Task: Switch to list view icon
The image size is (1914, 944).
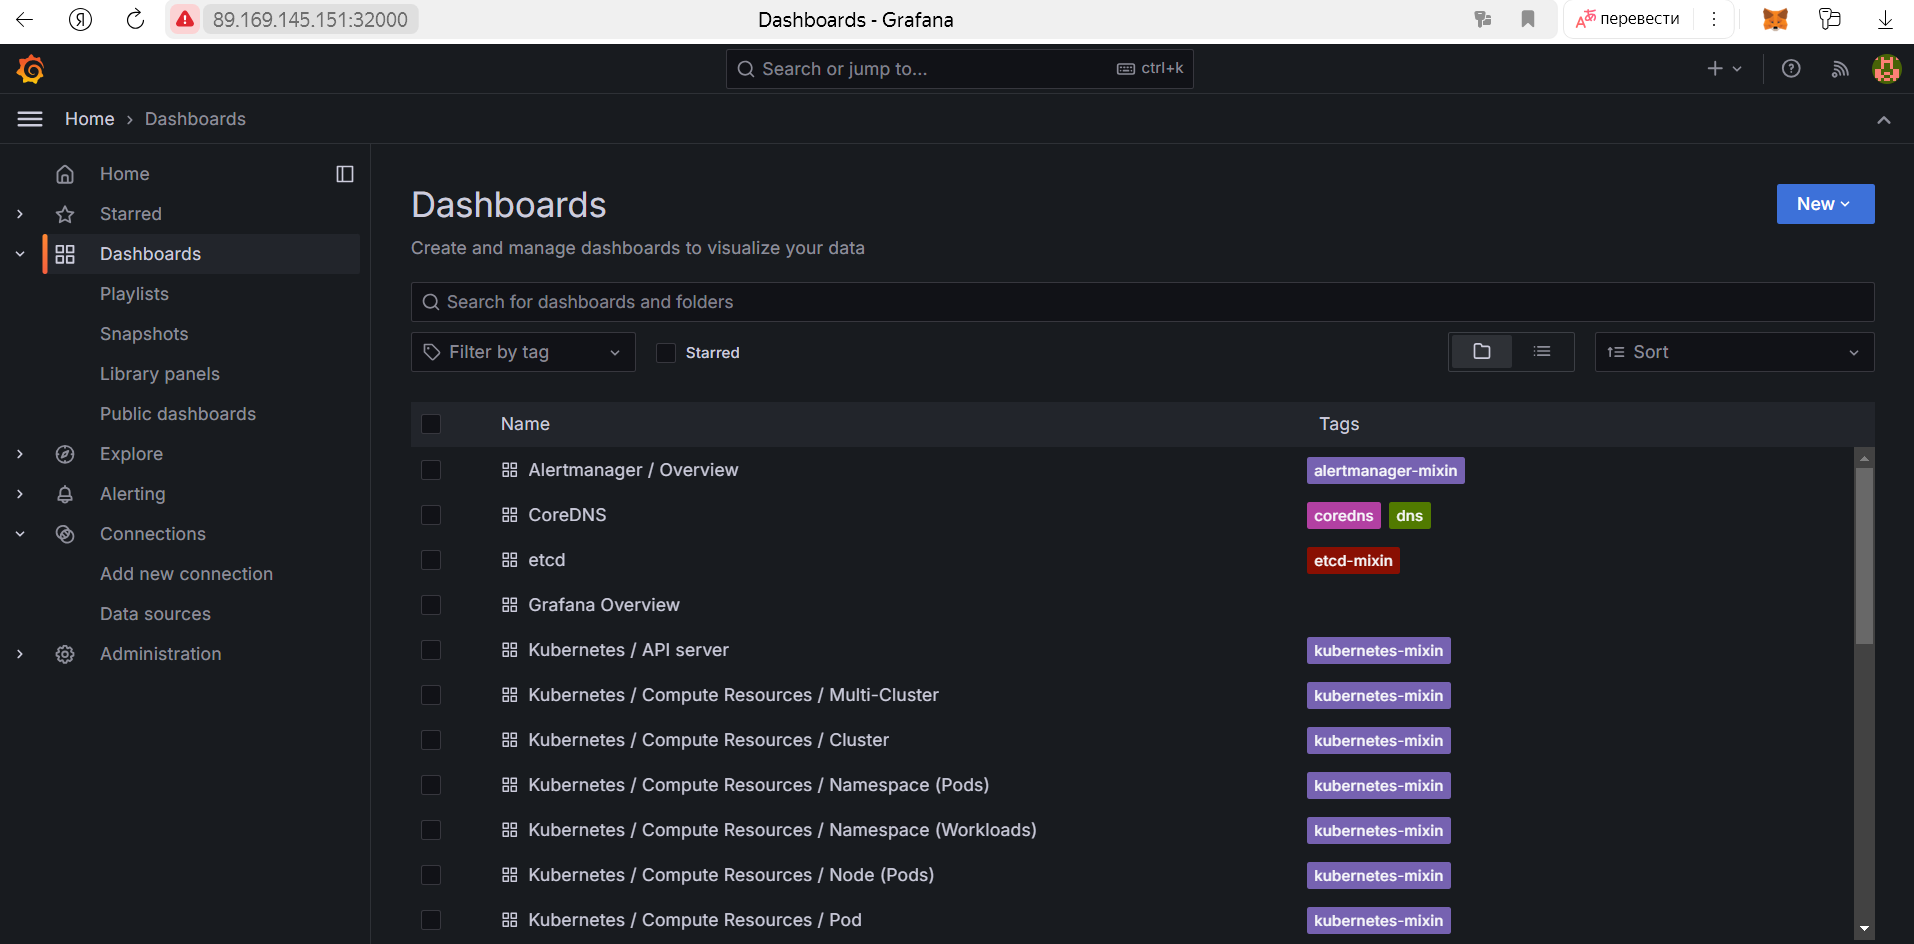Action: (1542, 352)
